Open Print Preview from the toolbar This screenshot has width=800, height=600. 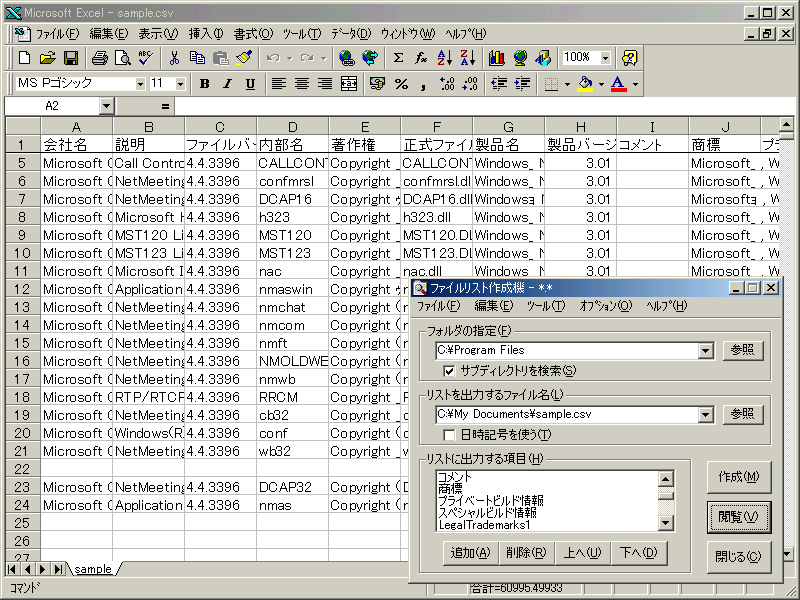coord(122,58)
